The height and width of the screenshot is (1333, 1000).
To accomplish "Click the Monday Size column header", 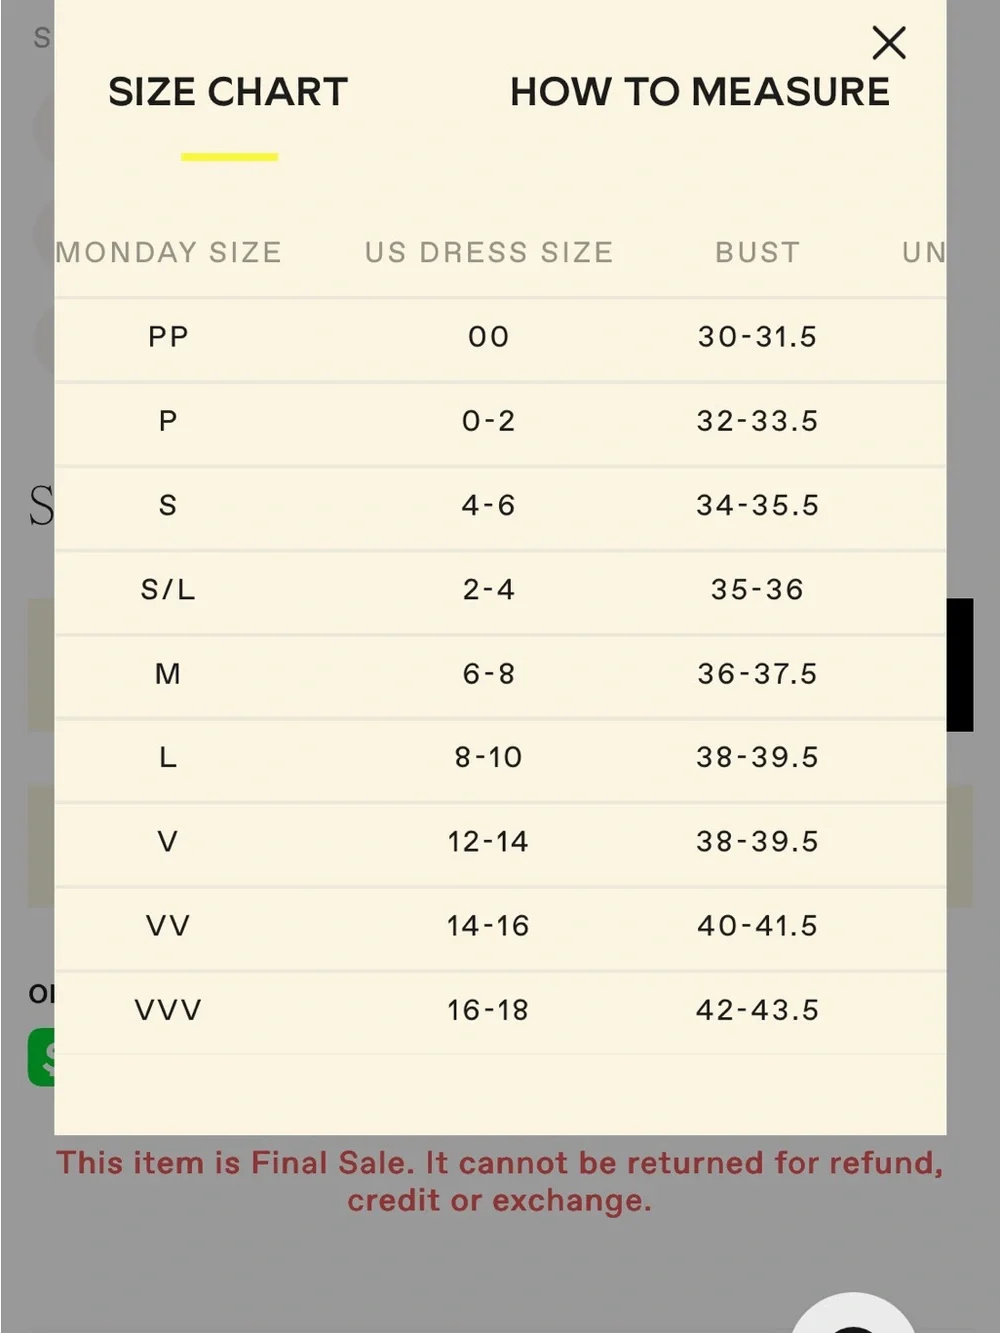I will pos(168,252).
